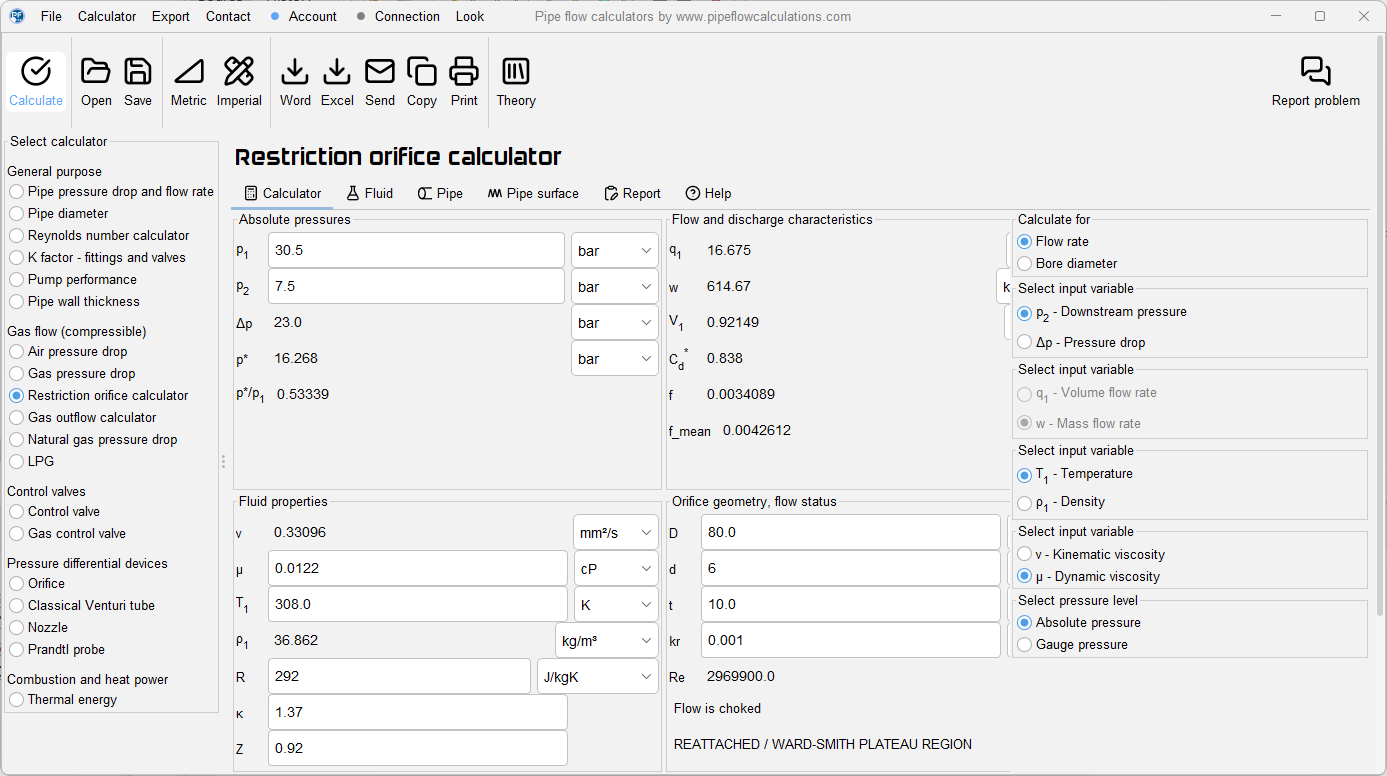Click the orifice bore d input field
The width and height of the screenshot is (1387, 776).
click(851, 569)
